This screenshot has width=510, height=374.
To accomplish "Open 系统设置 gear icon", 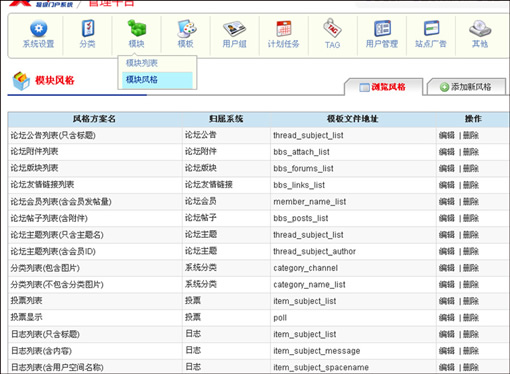I will click(x=38, y=29).
